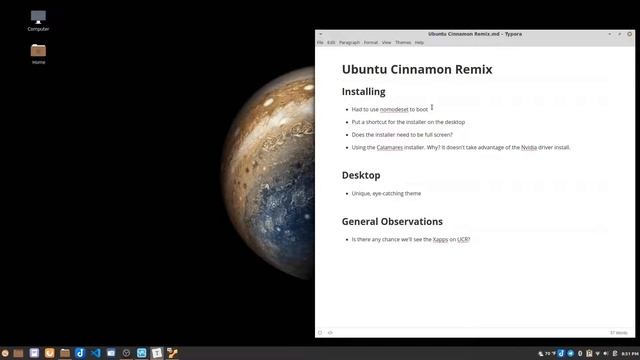Screen dimensions: 640x360
Task: Open the sound volume applet
Action: [606, 354]
